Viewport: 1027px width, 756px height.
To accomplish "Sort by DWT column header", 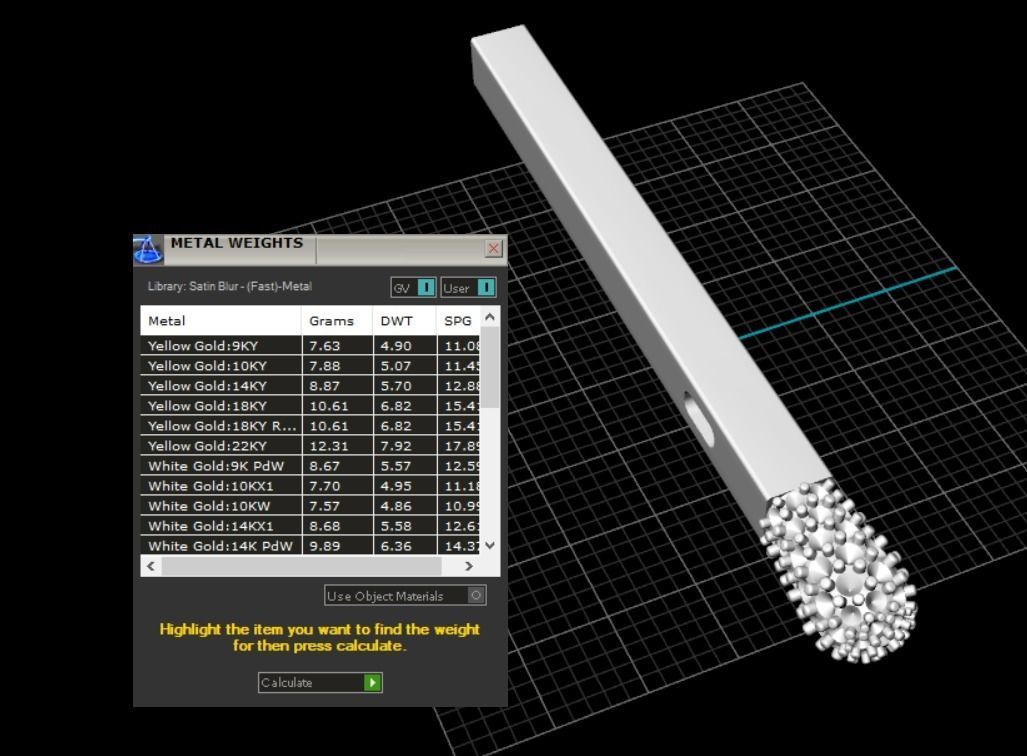I will [404, 321].
